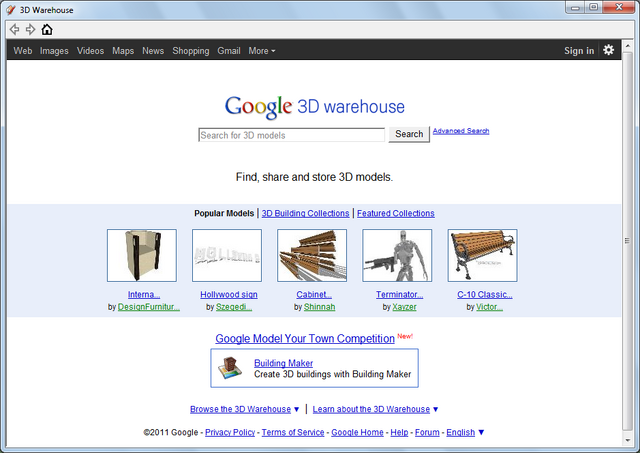Open author Xayzer profile

[x=404, y=307]
